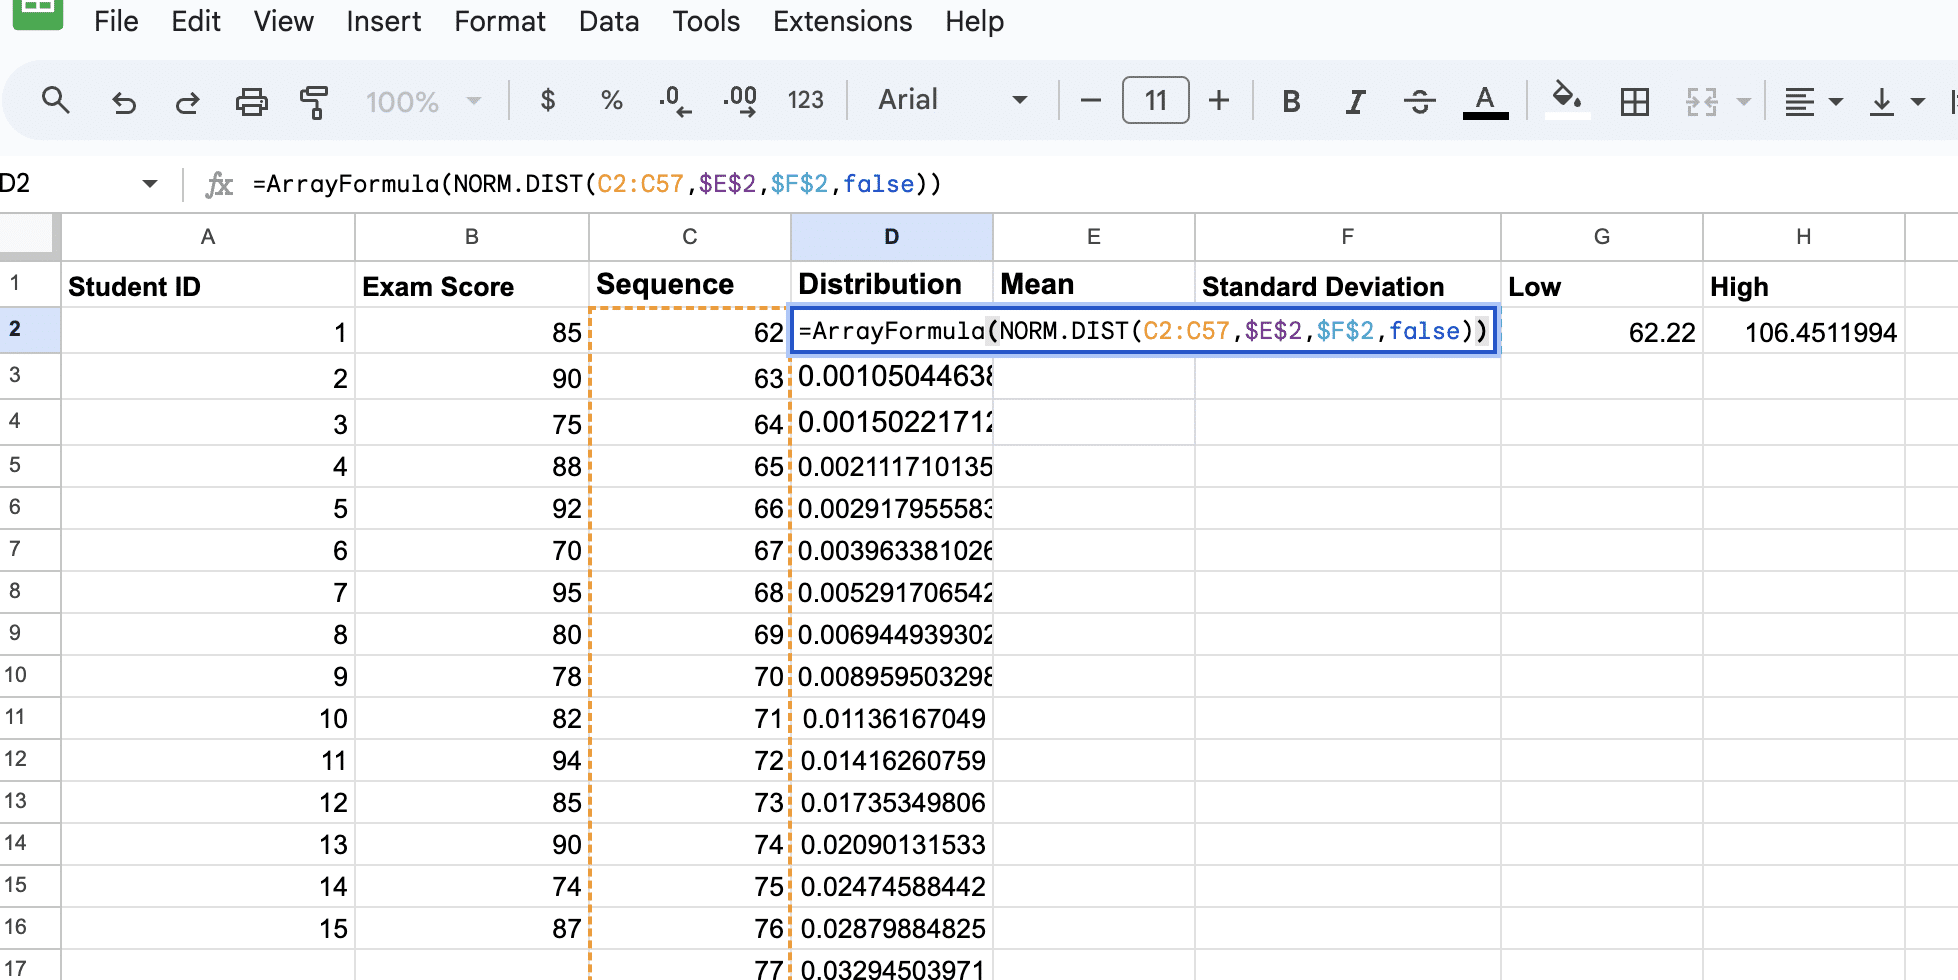Open vertical align dropdown
Viewport: 1958px width, 980px height.
1896,101
